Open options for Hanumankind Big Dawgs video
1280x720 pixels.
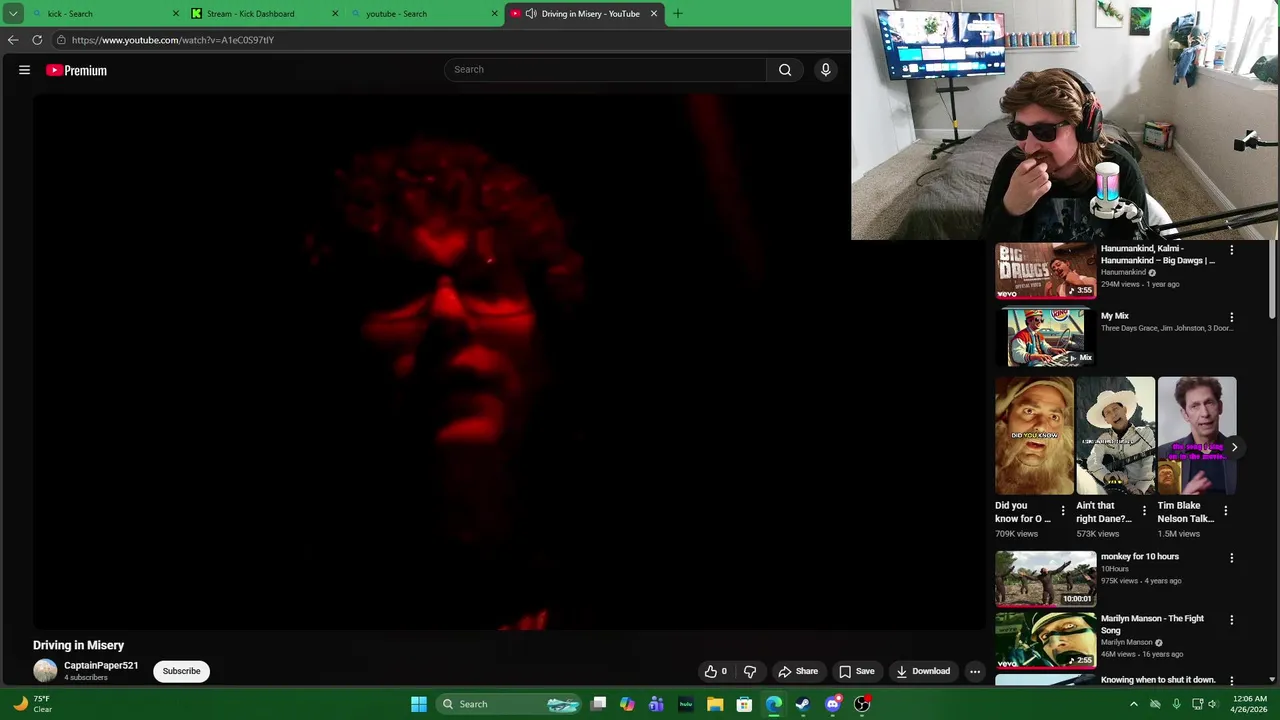pos(1231,250)
